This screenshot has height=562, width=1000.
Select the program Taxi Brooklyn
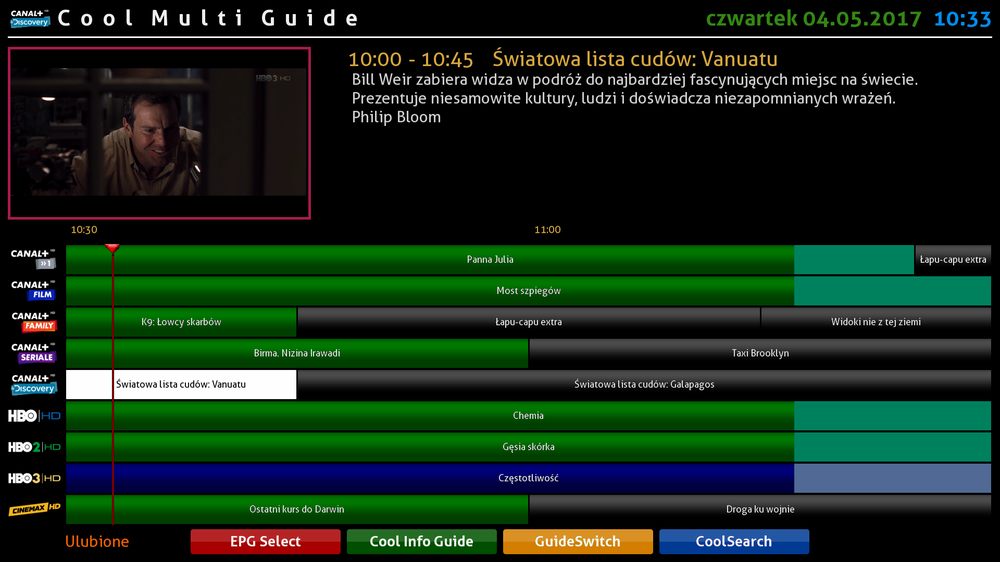[x=760, y=353]
